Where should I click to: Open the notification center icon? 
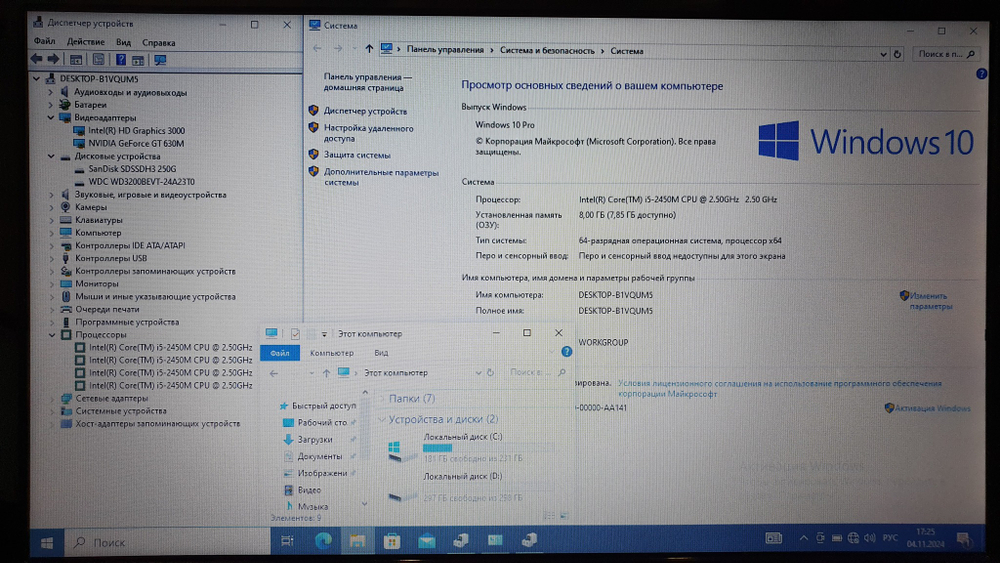tap(964, 539)
